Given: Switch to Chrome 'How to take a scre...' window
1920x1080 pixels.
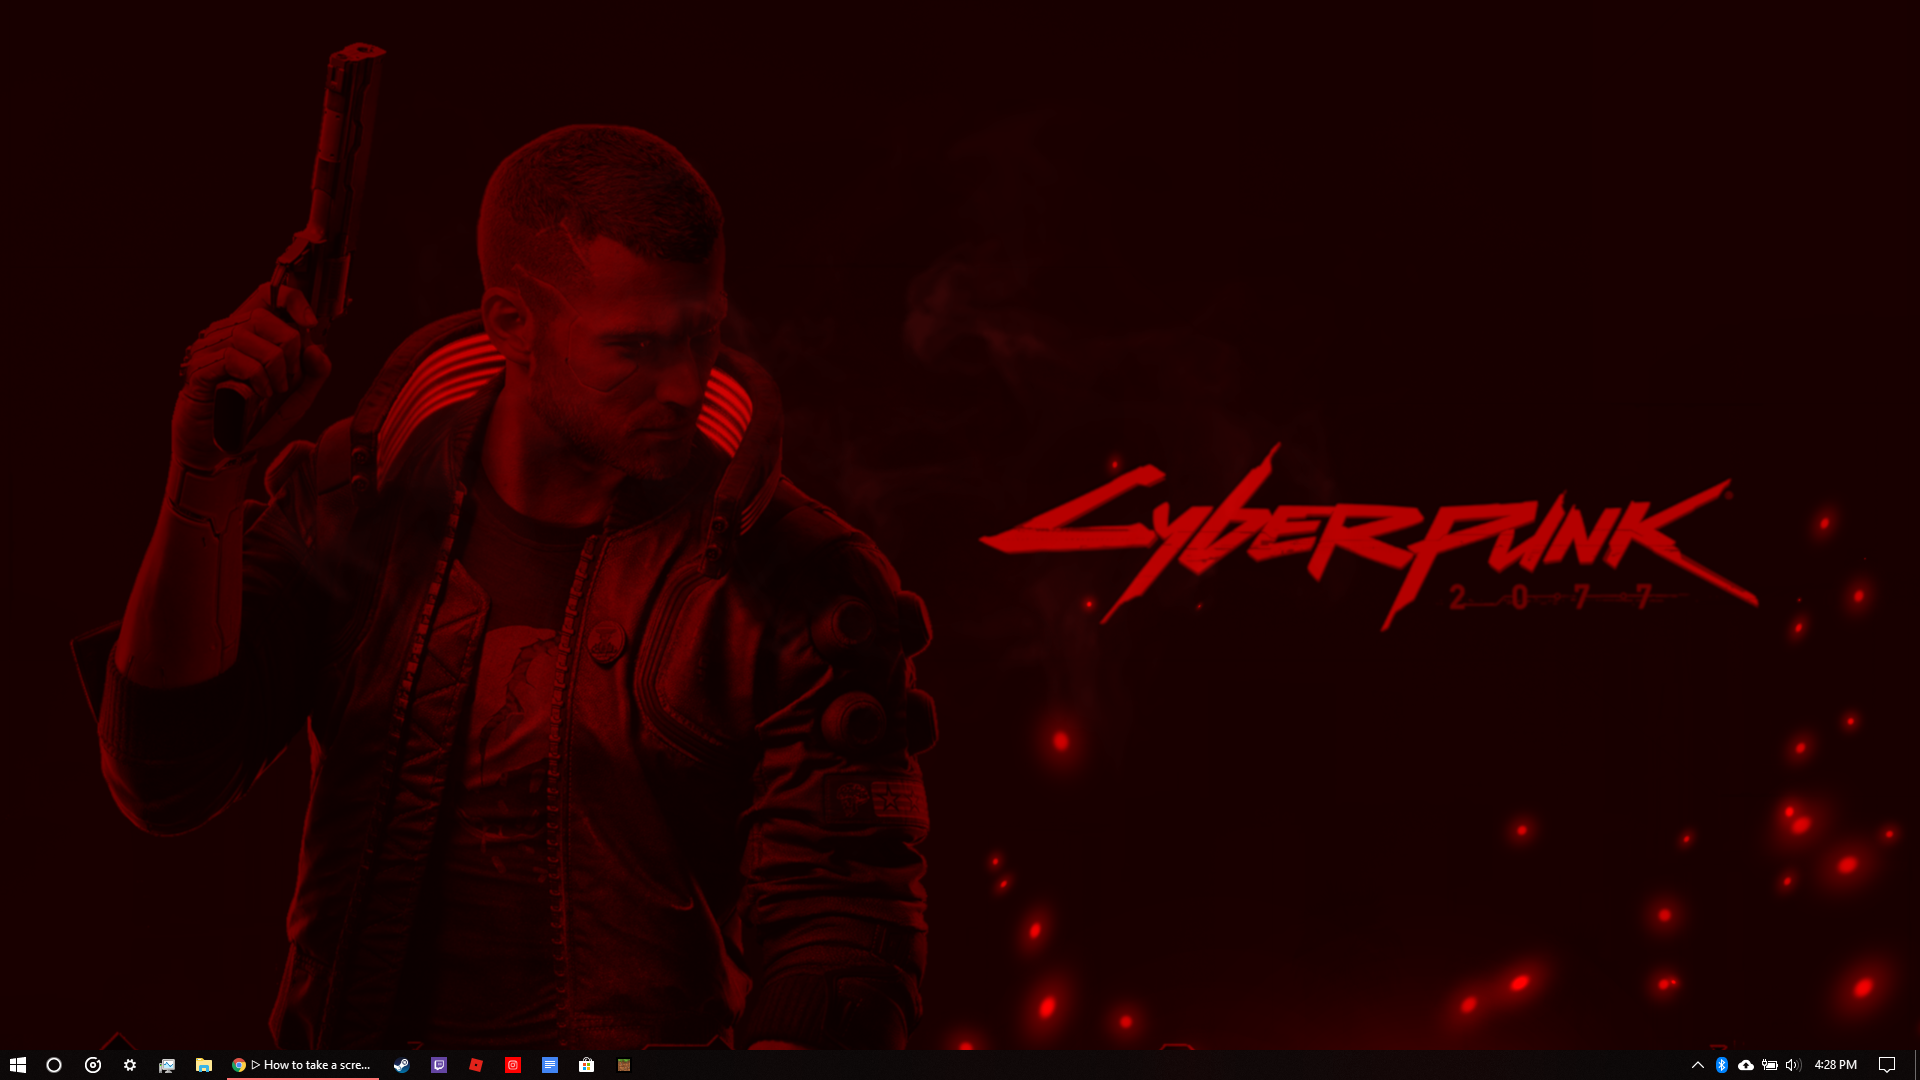Looking at the screenshot, I should [x=303, y=1065].
